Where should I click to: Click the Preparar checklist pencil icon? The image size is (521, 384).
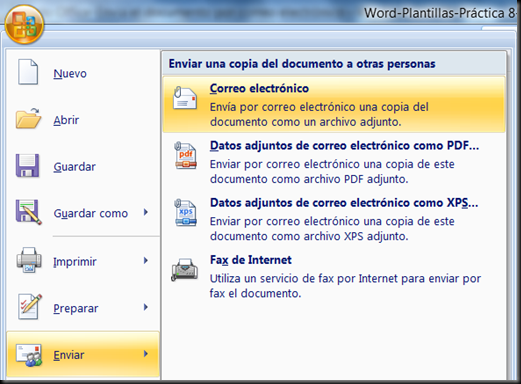pyautogui.click(x=30, y=307)
